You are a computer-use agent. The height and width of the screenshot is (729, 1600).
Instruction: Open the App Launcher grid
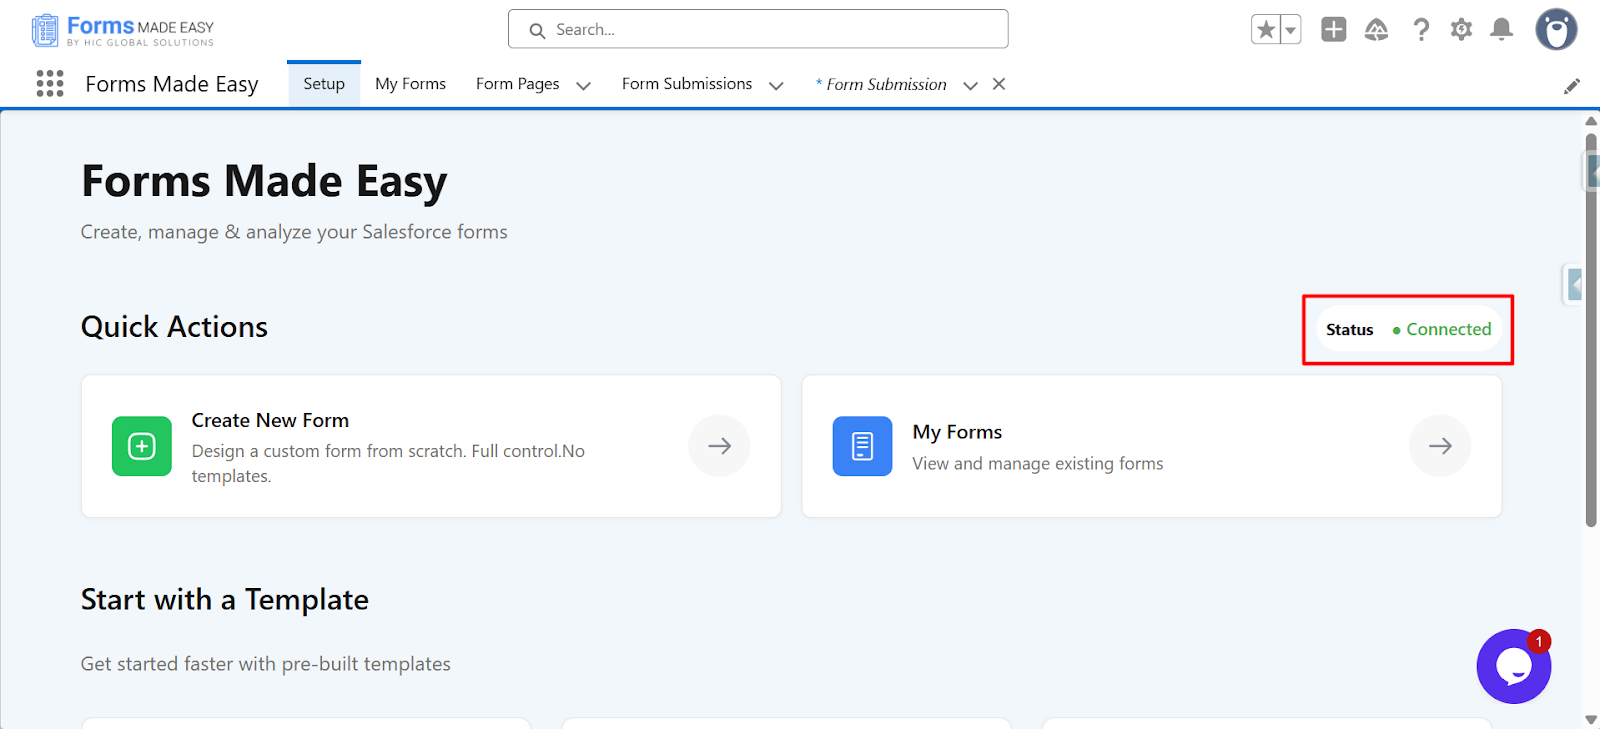[x=50, y=83]
